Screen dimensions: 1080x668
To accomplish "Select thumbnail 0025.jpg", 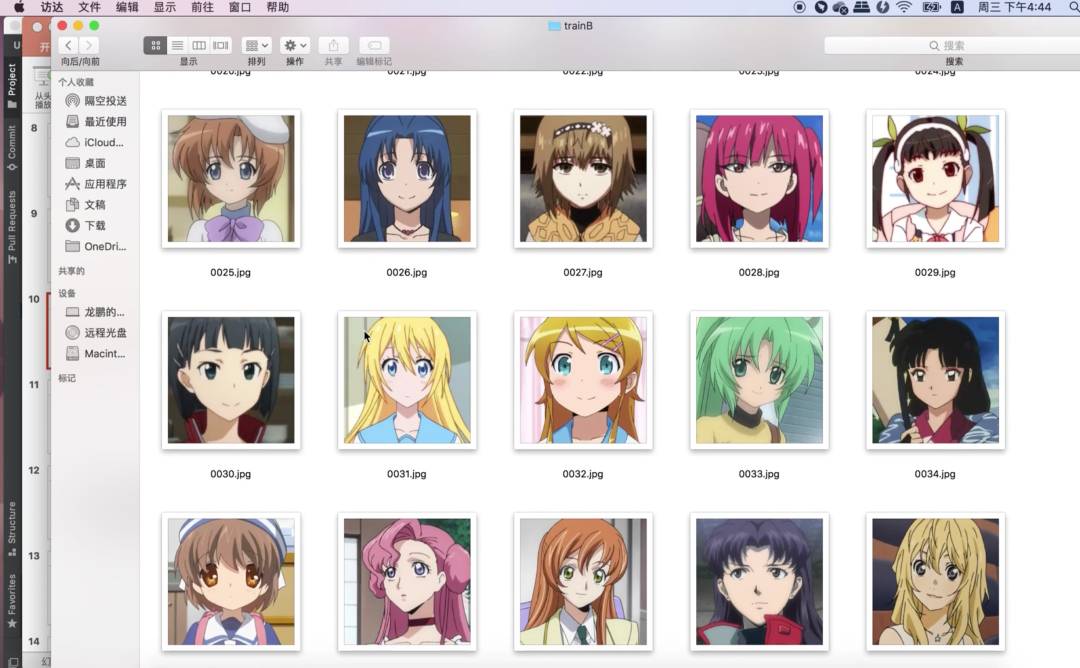I will click(231, 178).
